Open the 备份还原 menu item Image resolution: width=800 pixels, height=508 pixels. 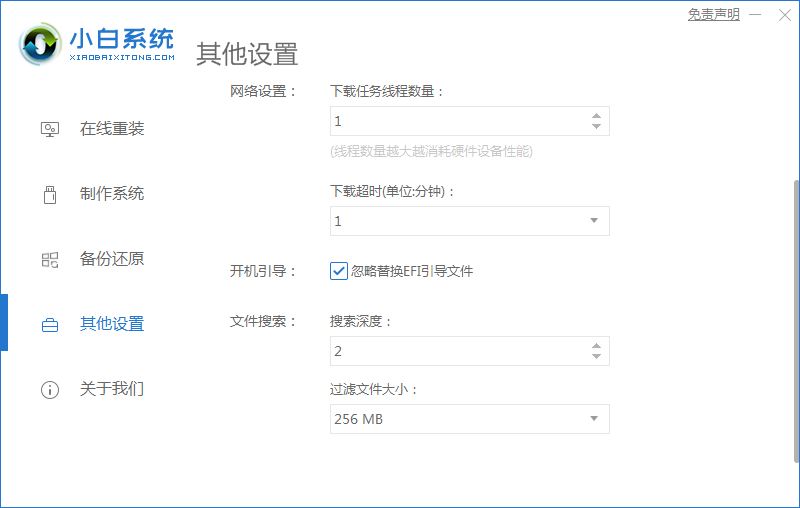[x=112, y=259]
